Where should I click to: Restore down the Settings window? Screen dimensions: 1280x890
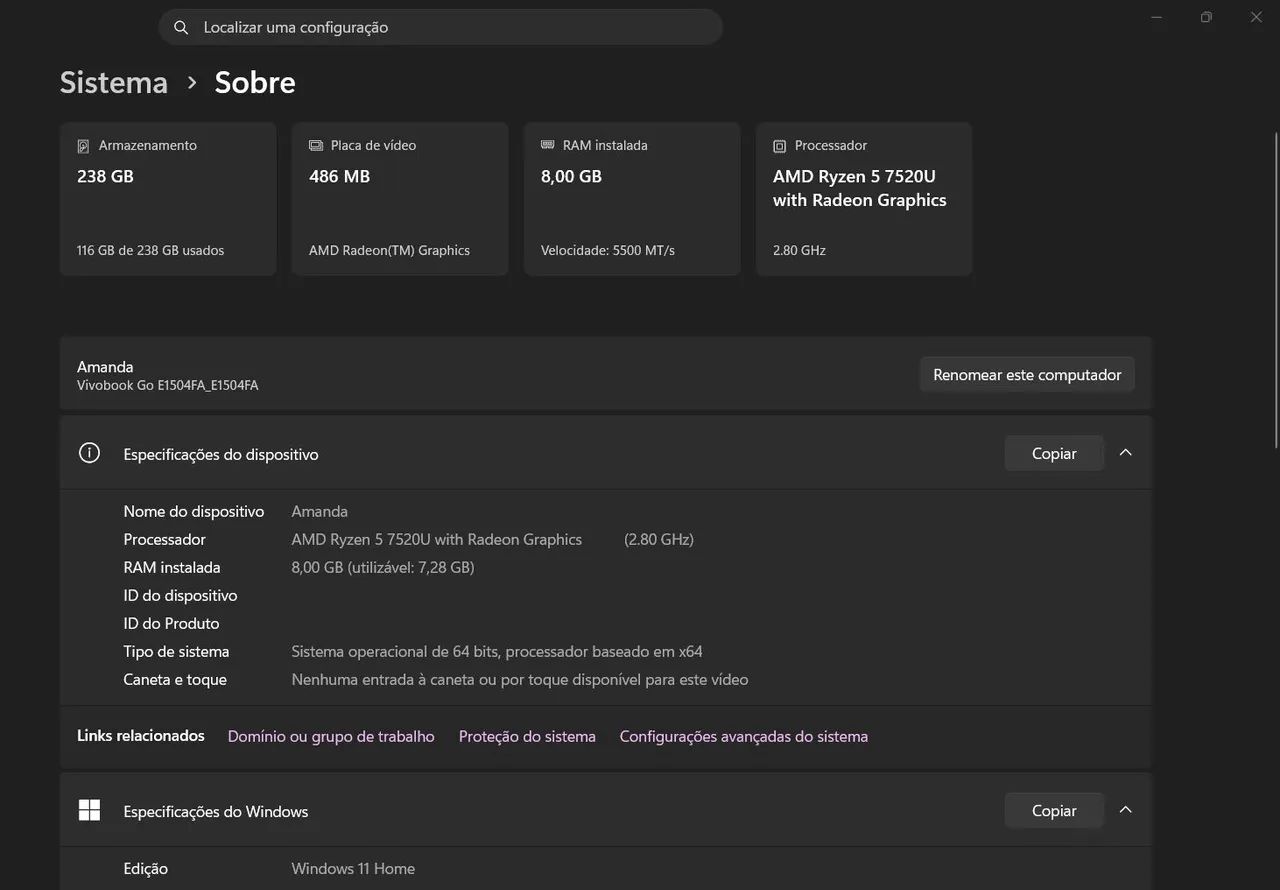(x=1207, y=17)
